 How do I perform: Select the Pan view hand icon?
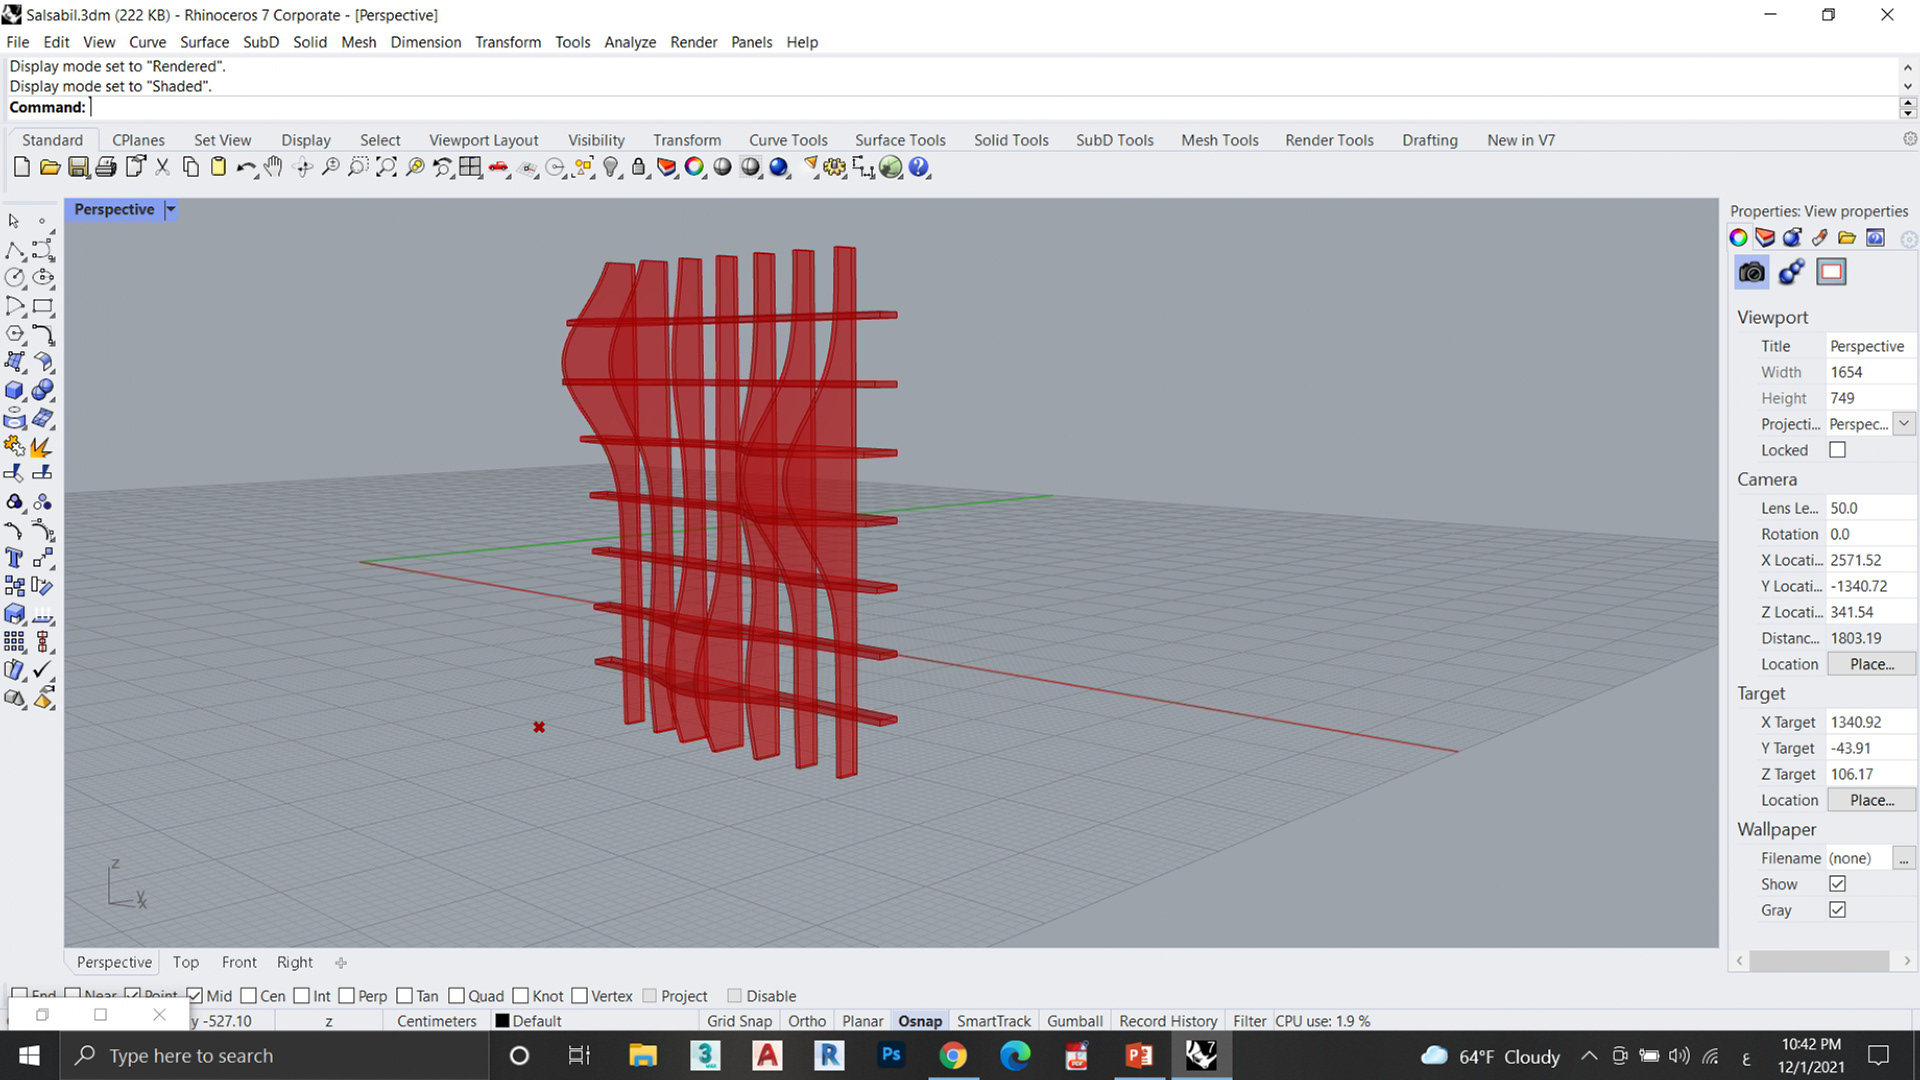[273, 167]
